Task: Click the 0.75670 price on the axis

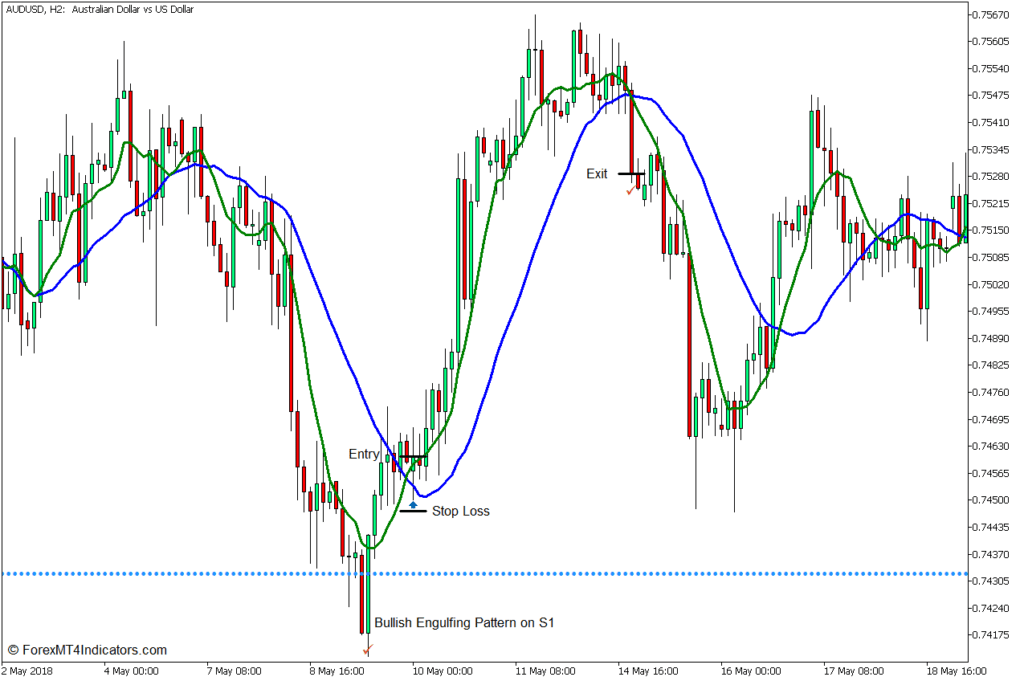Action: pos(990,15)
